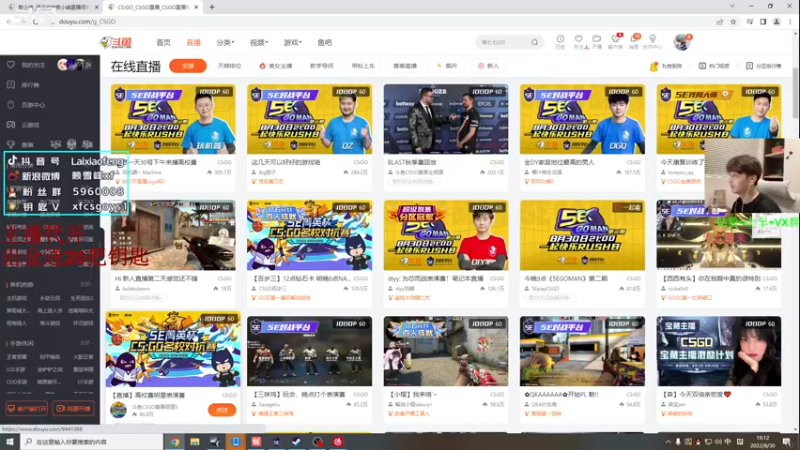The width and height of the screenshot is (800, 450).
Task: Go to 首页 in the top navigation
Action: click(x=163, y=42)
